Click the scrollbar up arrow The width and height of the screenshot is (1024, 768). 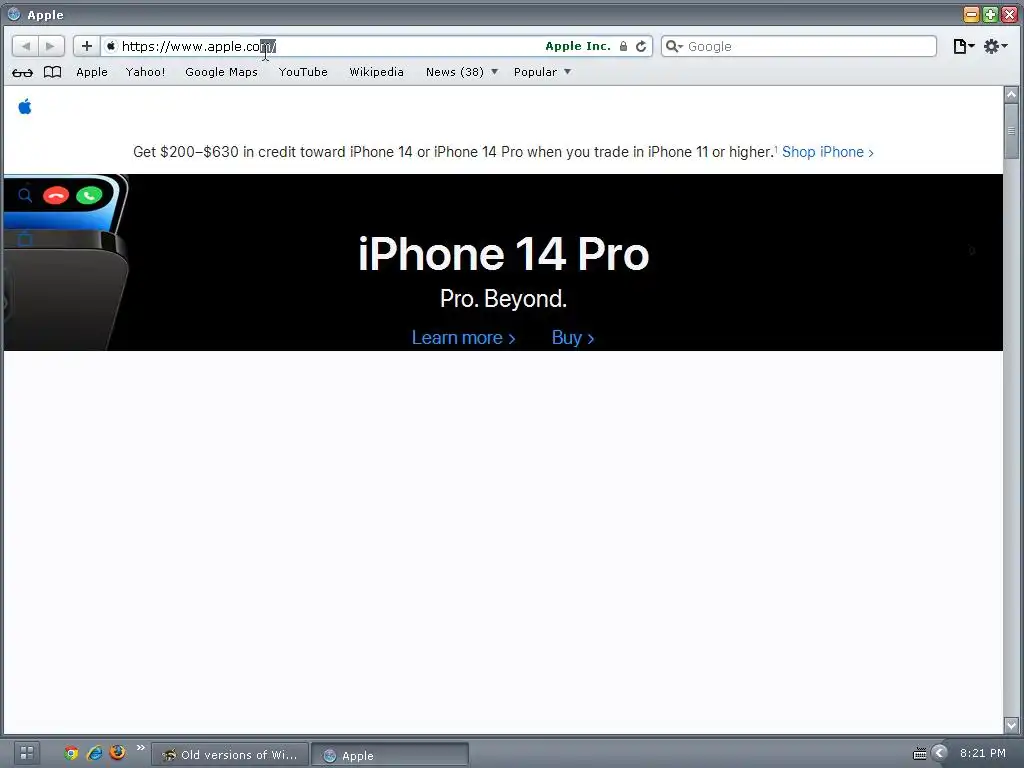click(x=1011, y=95)
